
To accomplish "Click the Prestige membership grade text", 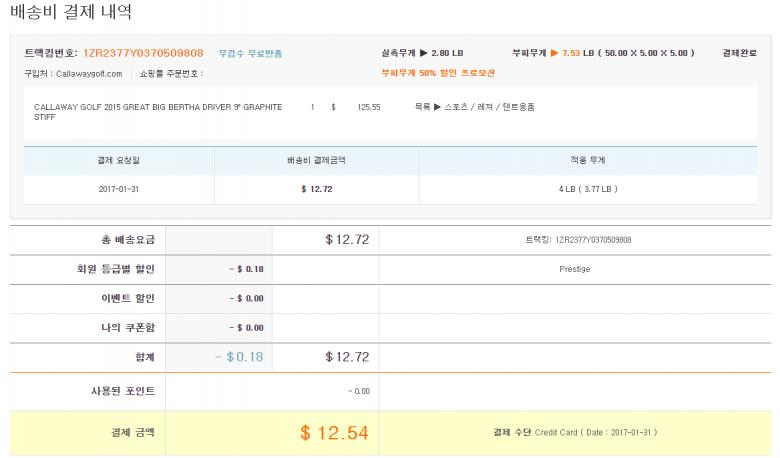I will (x=575, y=269).
